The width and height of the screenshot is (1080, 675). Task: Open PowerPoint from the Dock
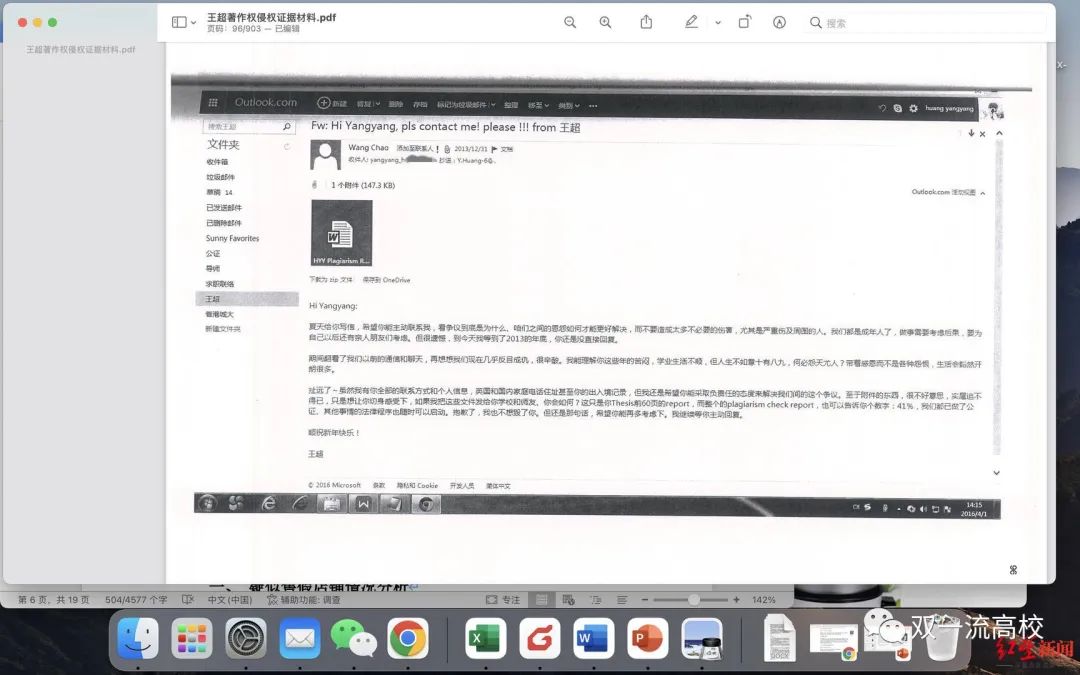pyautogui.click(x=647, y=638)
